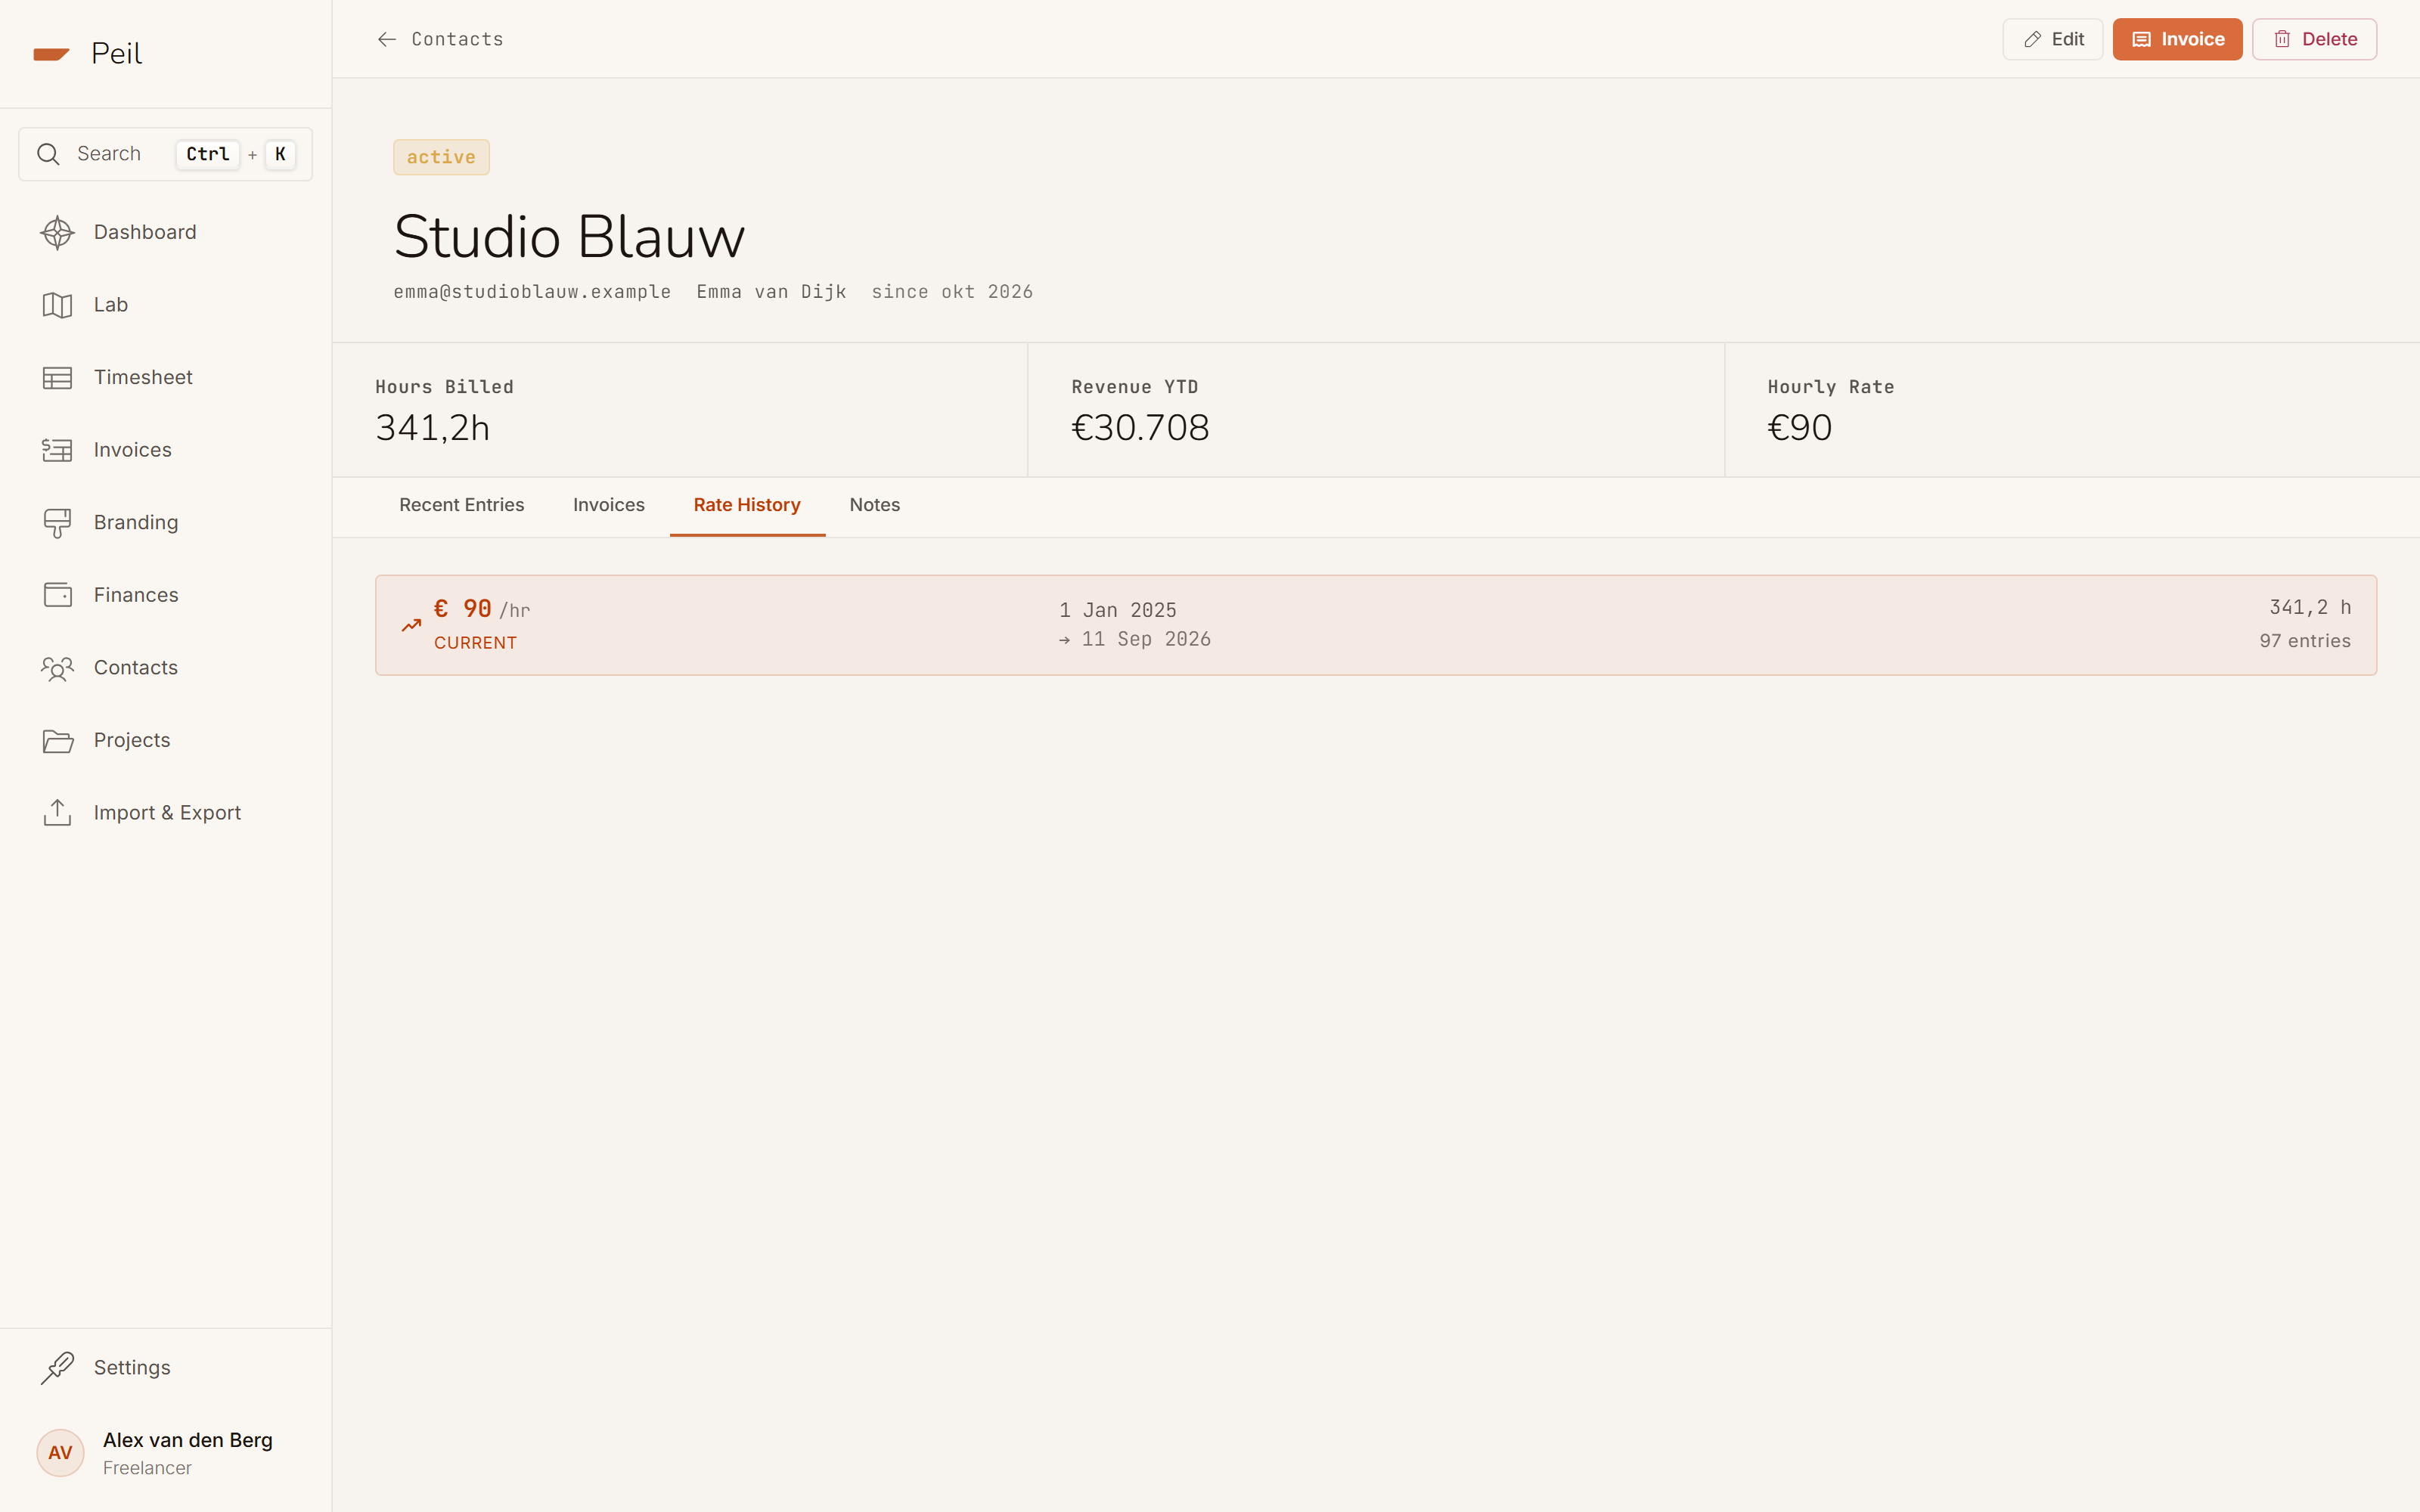Click the Peil logo mark
Screen dimensions: 2420x1512
(x=51, y=54)
